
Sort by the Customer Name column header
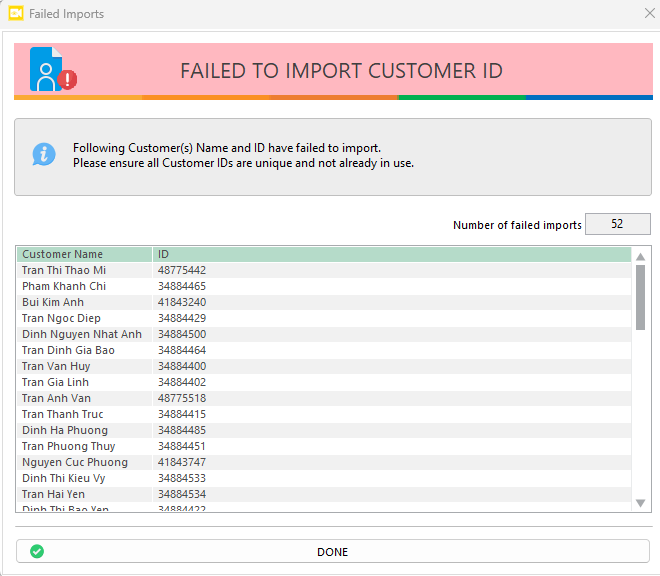[85, 254]
